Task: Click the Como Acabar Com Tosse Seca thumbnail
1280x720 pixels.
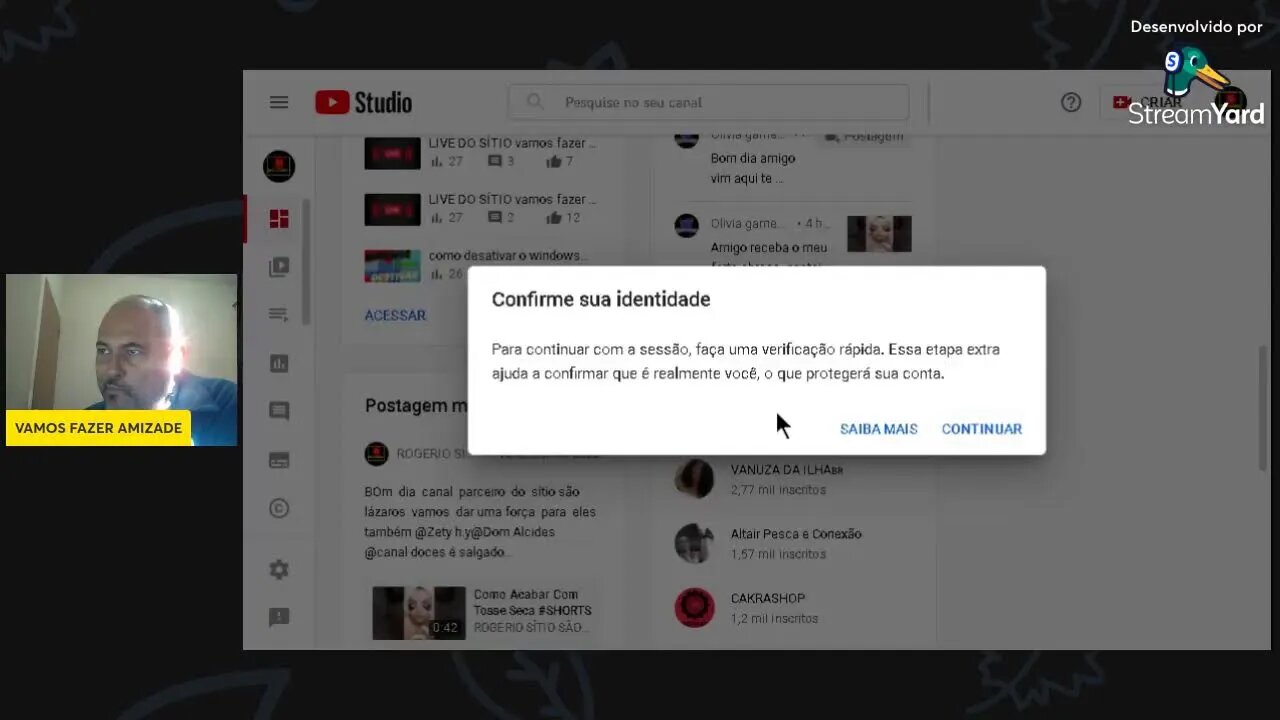Action: [419, 612]
